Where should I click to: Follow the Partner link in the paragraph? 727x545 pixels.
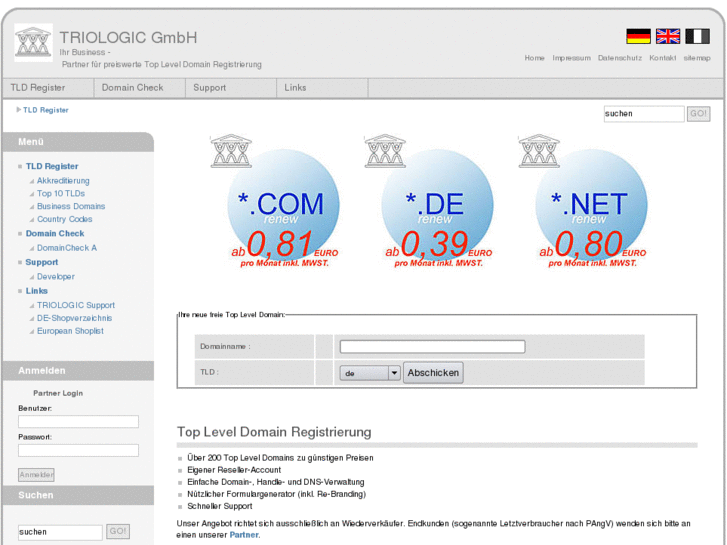(x=244, y=535)
